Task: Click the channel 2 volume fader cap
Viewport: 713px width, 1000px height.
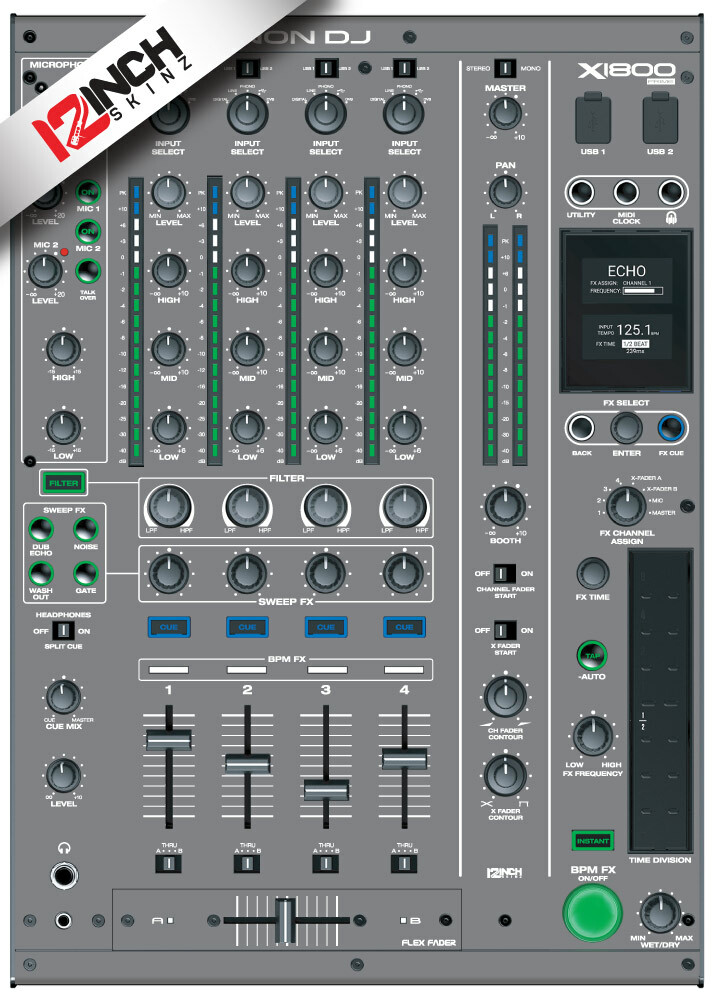Action: [x=247, y=764]
